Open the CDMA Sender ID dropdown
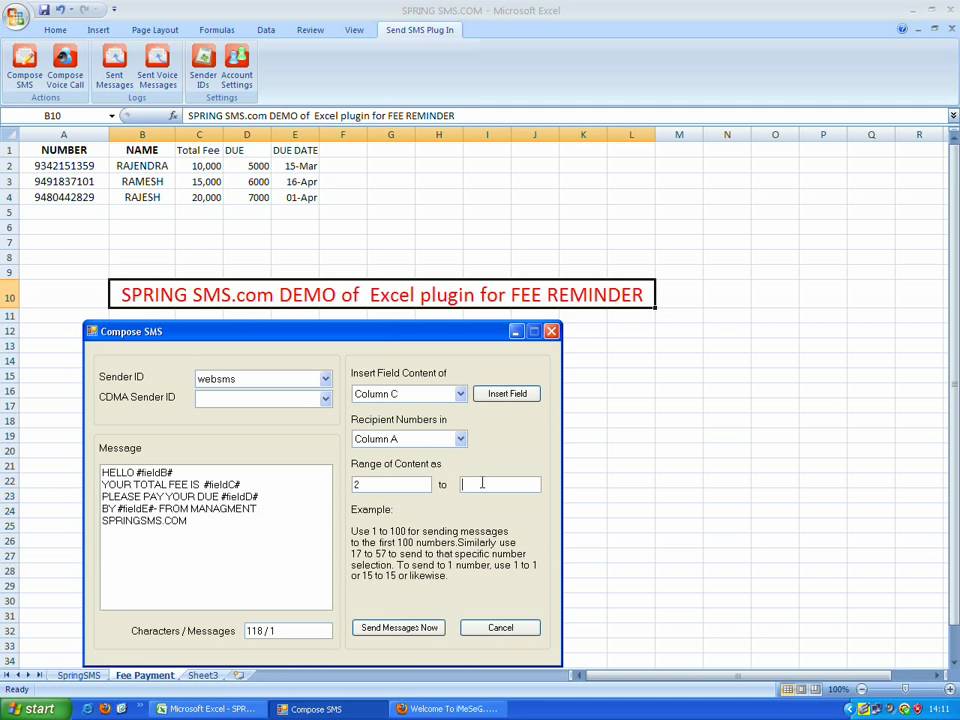960x720 pixels. click(326, 399)
